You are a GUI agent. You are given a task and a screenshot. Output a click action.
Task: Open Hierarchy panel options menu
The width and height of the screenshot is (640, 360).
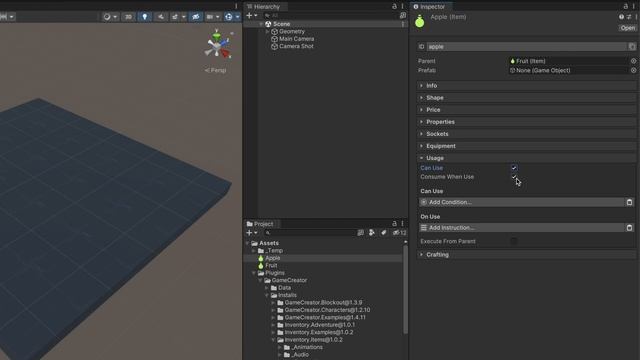(x=402, y=6)
